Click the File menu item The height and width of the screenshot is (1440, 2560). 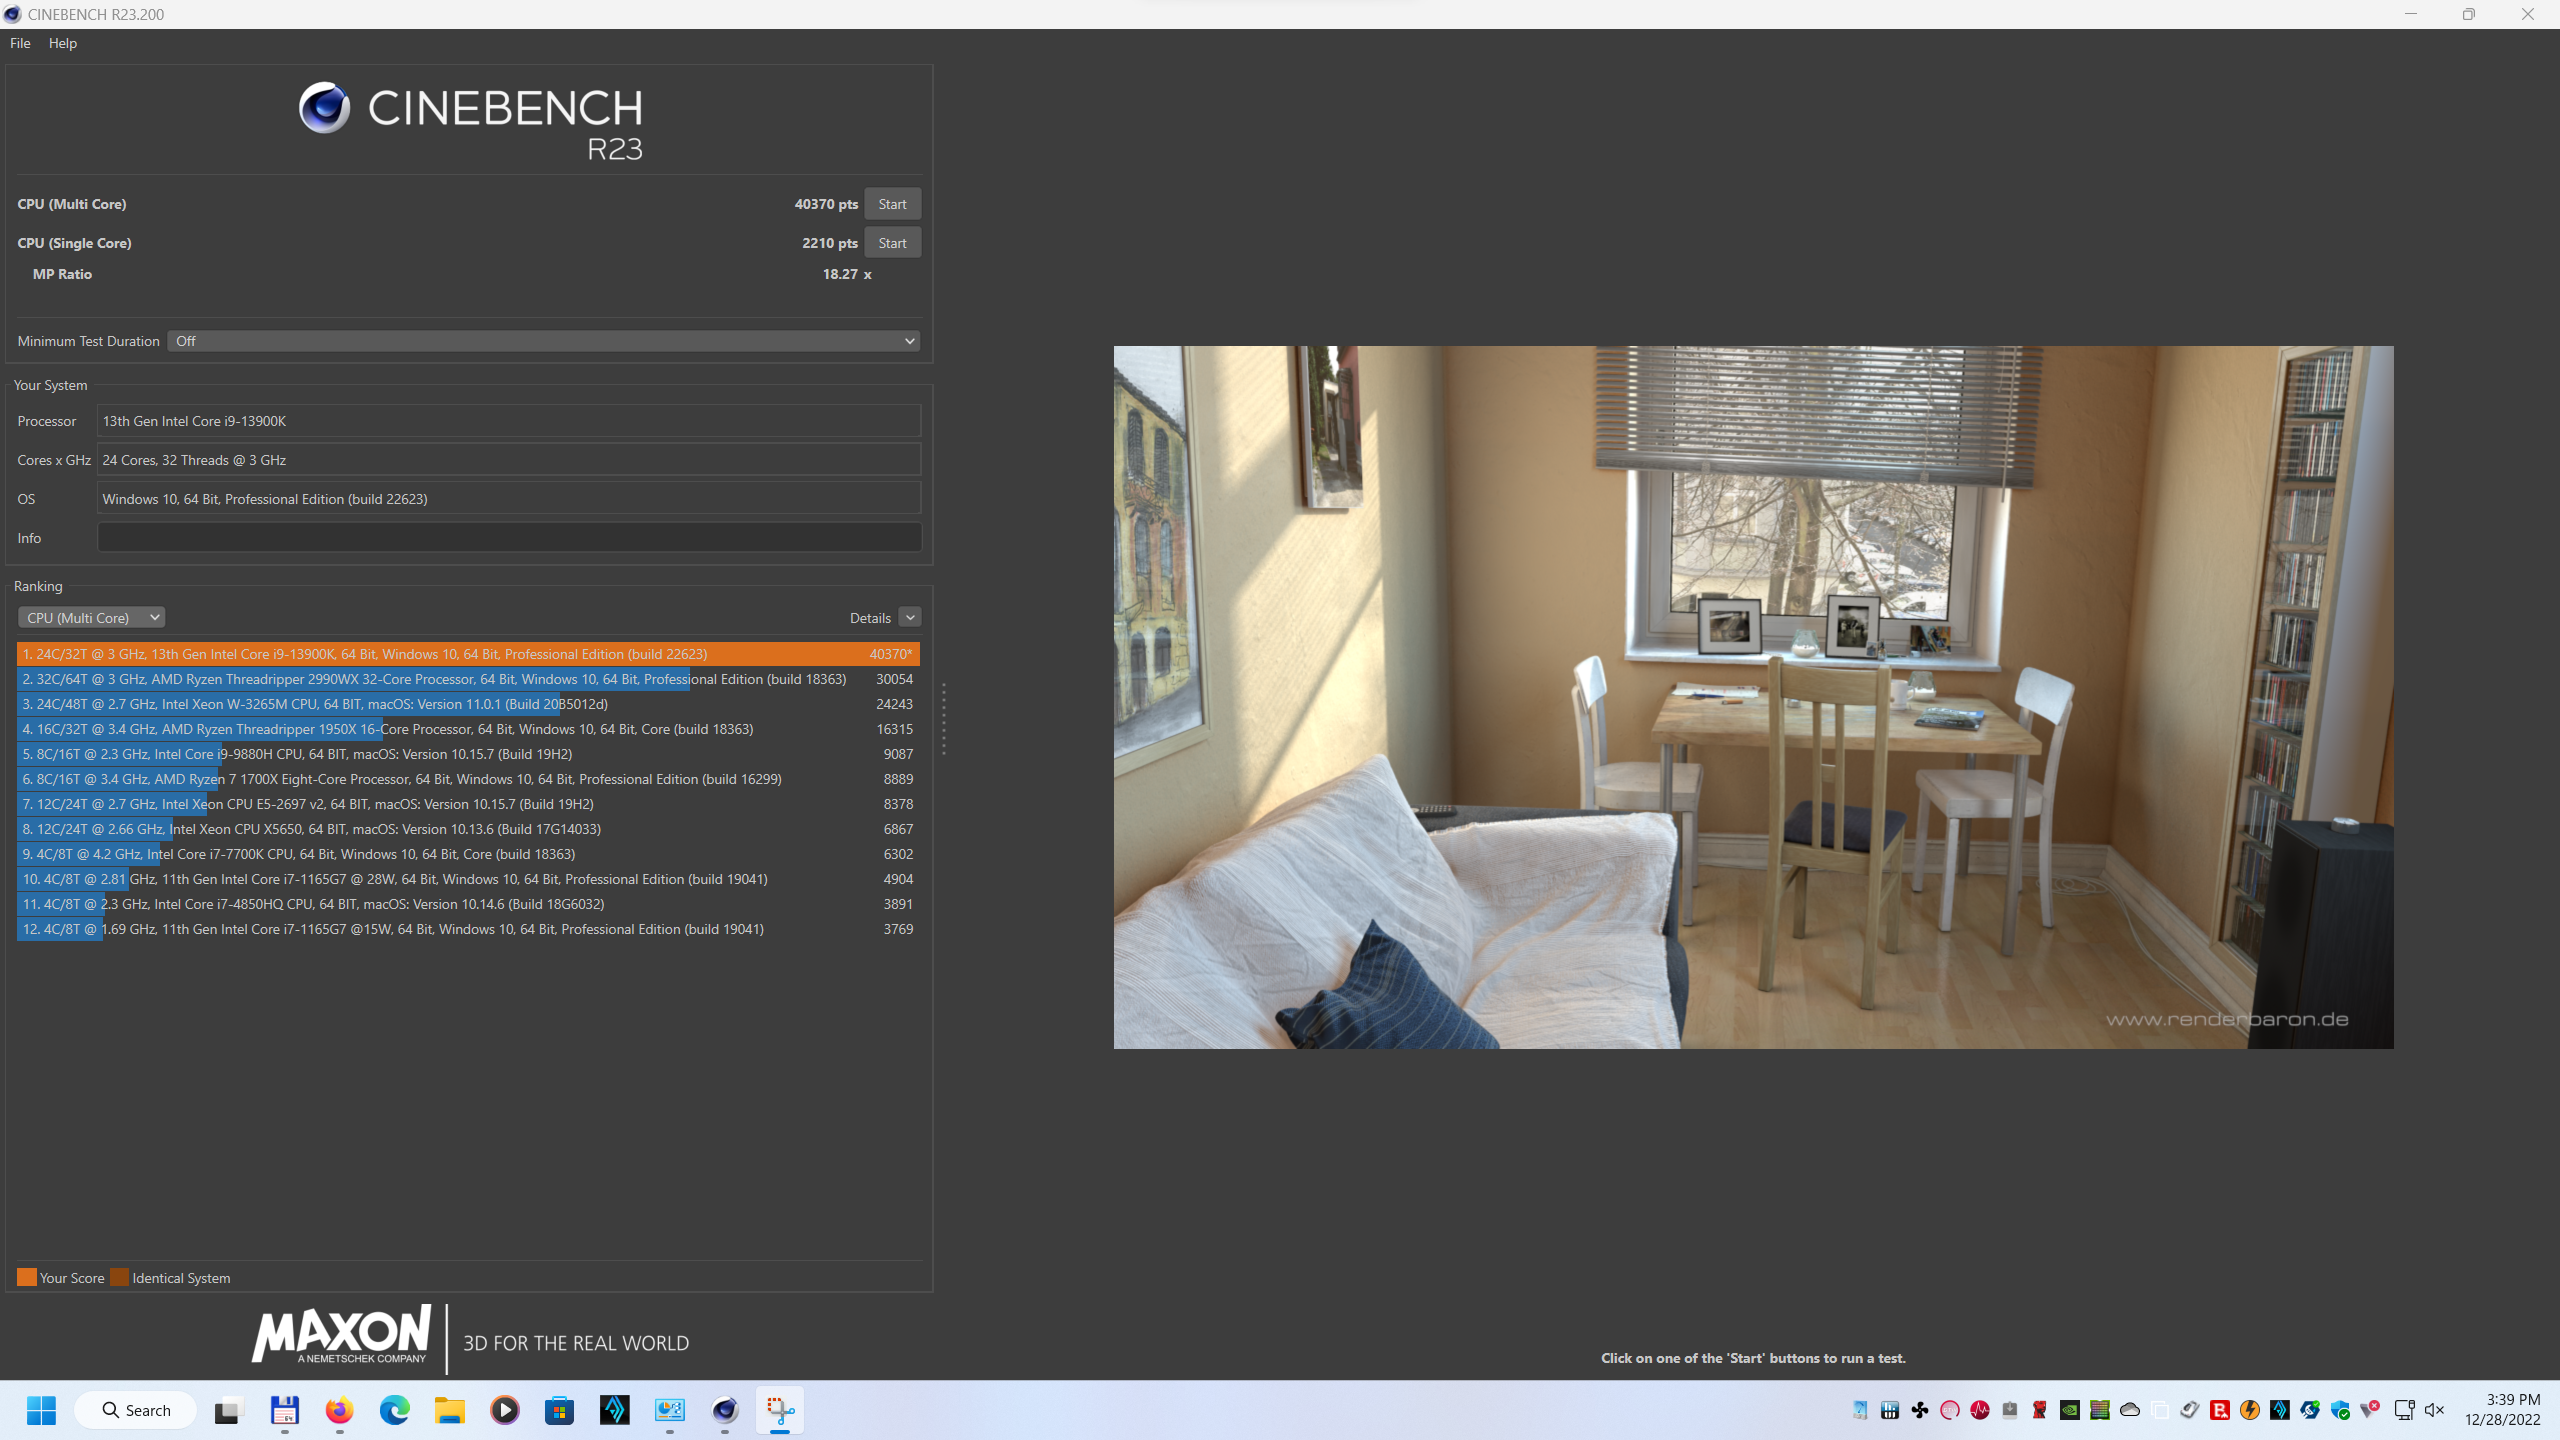click(x=19, y=42)
